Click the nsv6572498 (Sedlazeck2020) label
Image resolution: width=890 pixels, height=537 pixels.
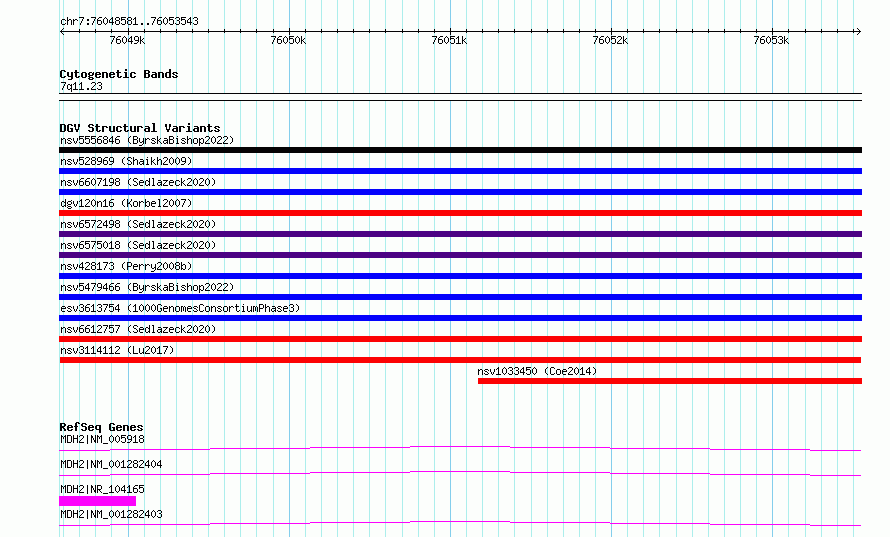coord(138,224)
